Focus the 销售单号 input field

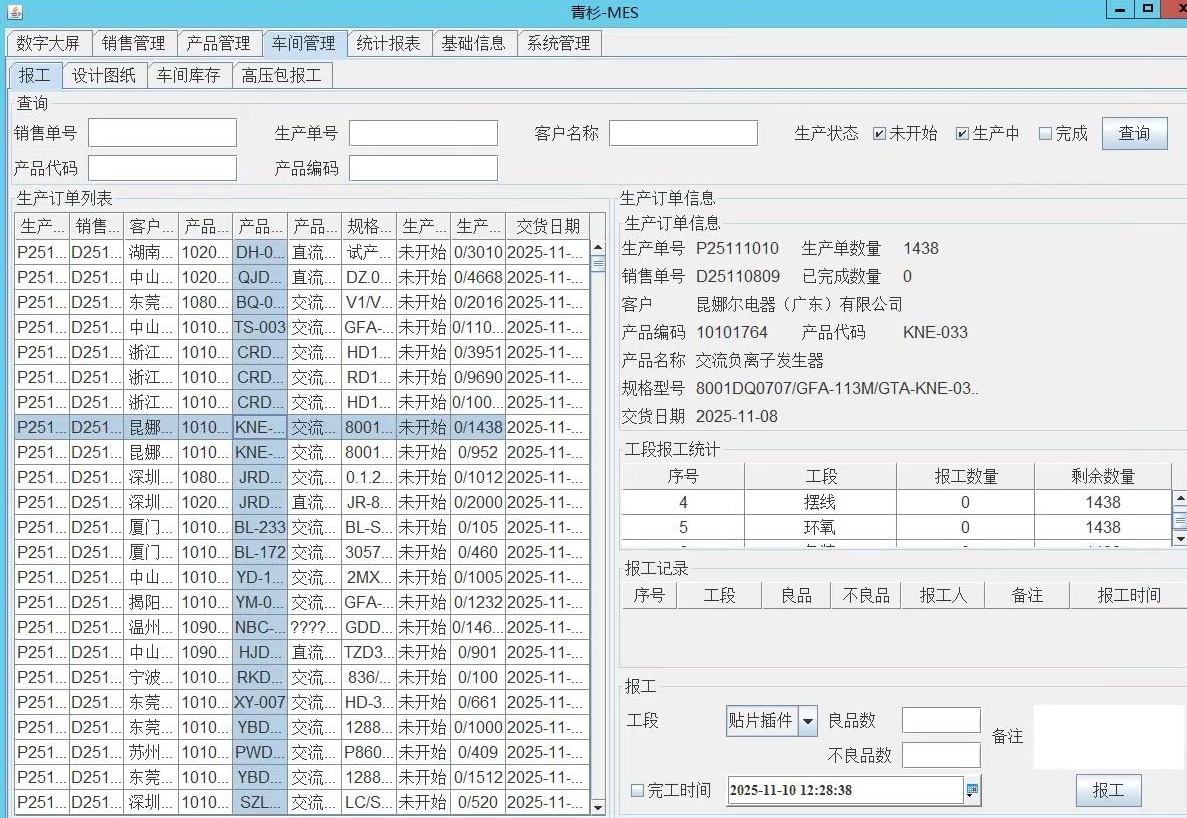[162, 133]
